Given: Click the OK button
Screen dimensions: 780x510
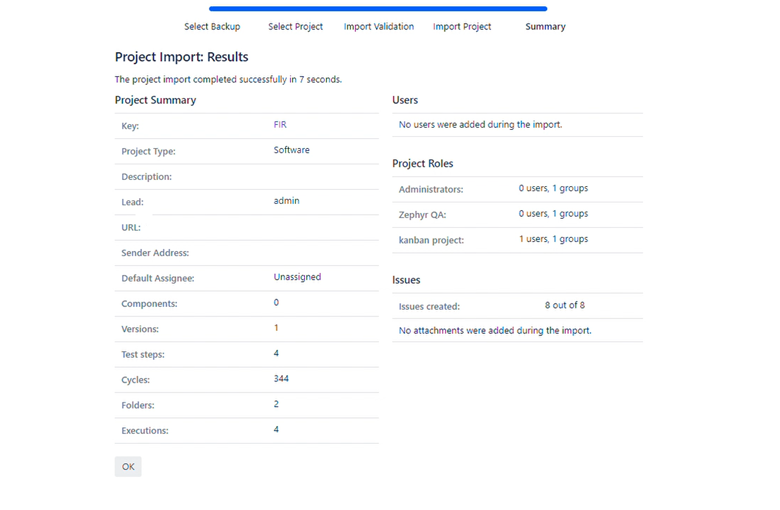Looking at the screenshot, I should click(128, 466).
